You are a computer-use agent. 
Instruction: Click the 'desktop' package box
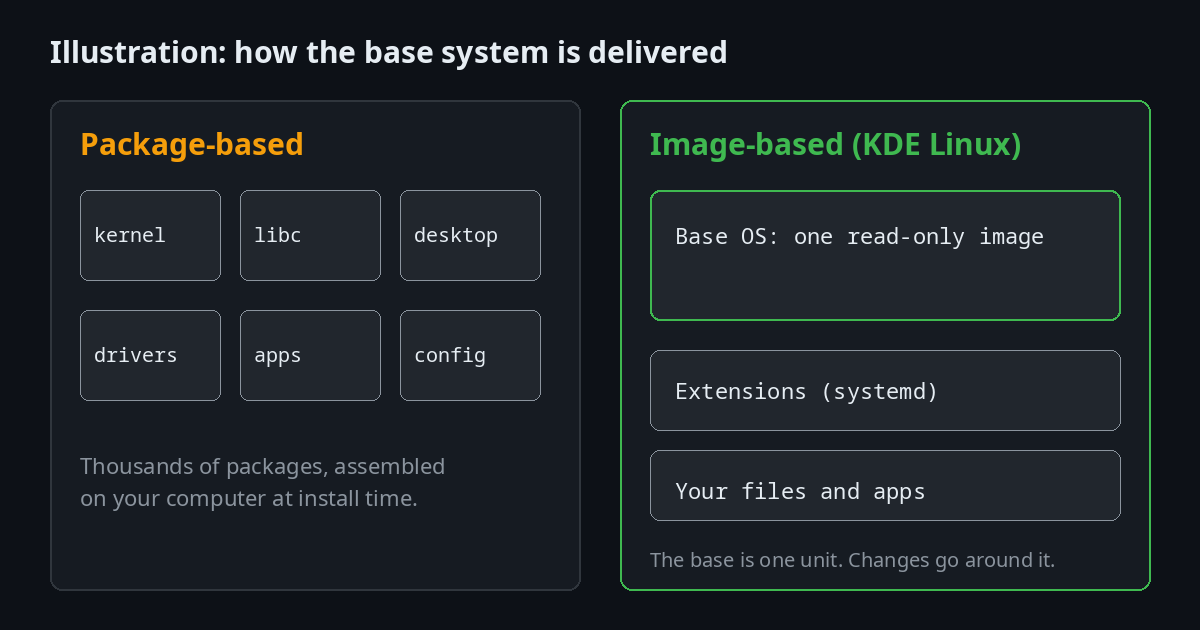(470, 235)
